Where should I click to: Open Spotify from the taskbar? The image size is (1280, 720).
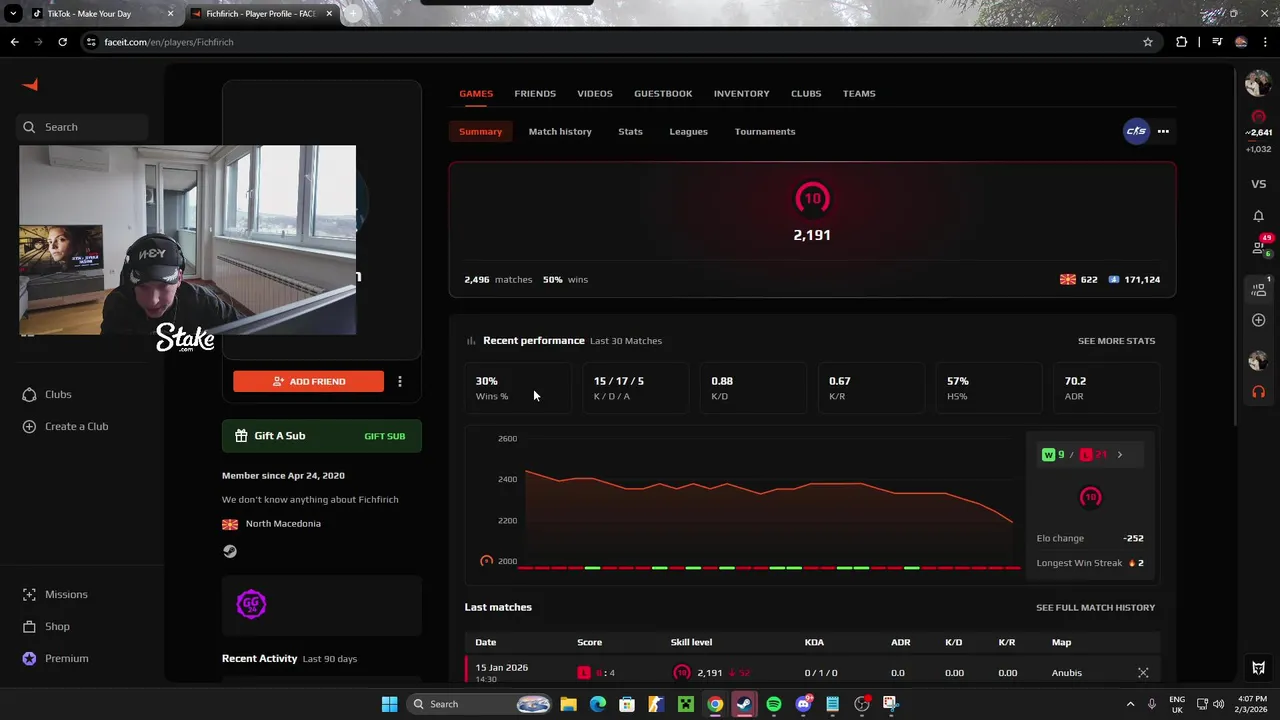click(774, 704)
